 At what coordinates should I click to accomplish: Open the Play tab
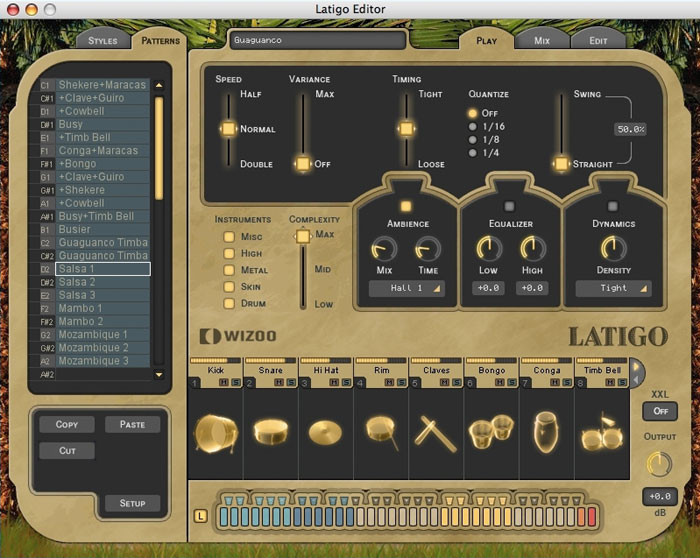[x=486, y=41]
